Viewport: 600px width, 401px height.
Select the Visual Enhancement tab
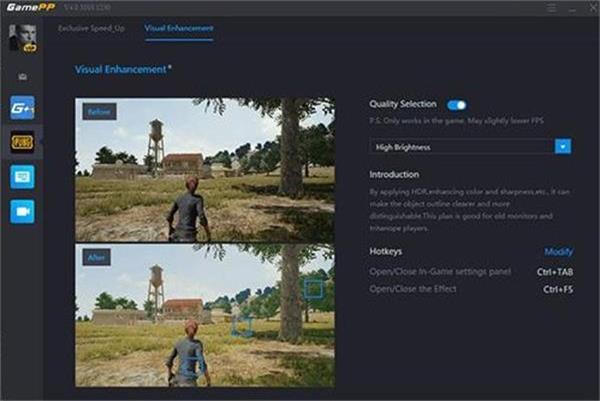(x=179, y=28)
